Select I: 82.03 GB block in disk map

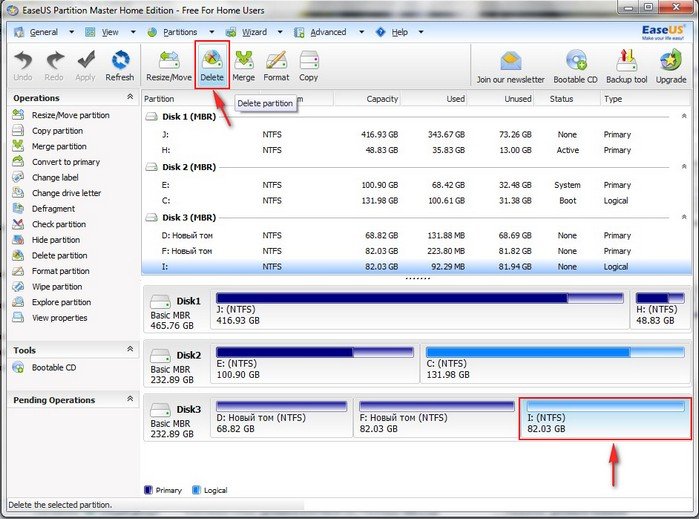(605, 418)
